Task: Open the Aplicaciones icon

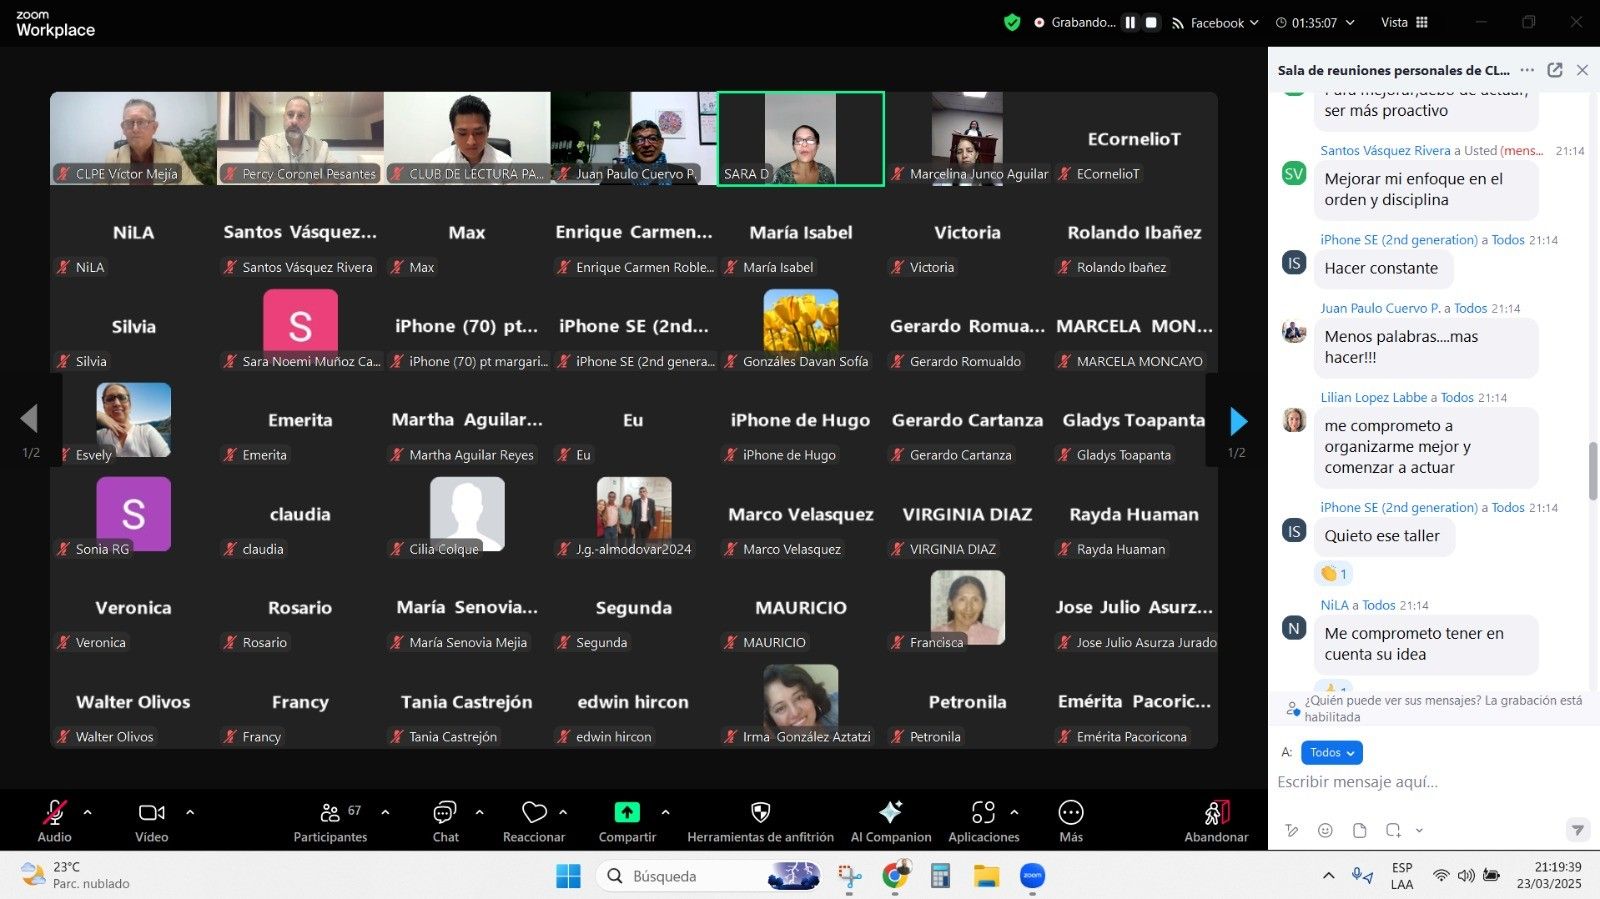Action: tap(983, 813)
